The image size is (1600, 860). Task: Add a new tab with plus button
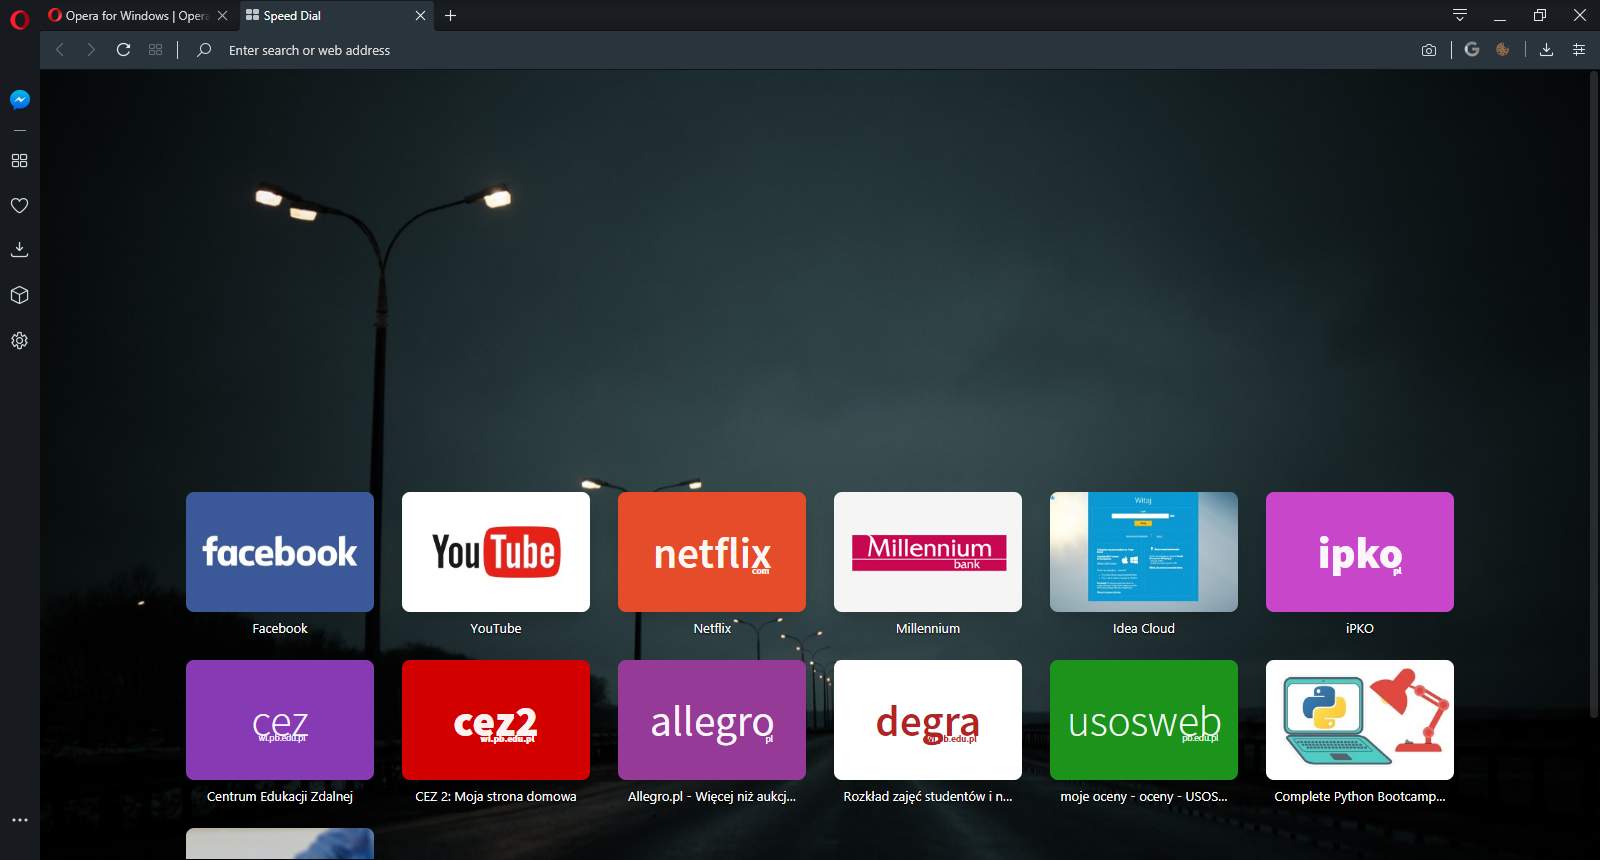[450, 15]
